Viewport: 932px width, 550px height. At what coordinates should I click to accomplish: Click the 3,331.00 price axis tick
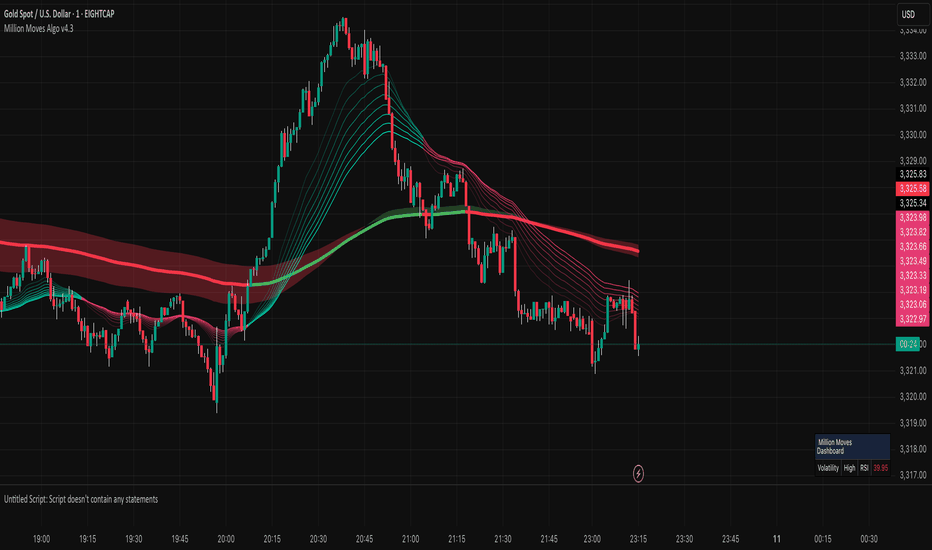point(913,108)
